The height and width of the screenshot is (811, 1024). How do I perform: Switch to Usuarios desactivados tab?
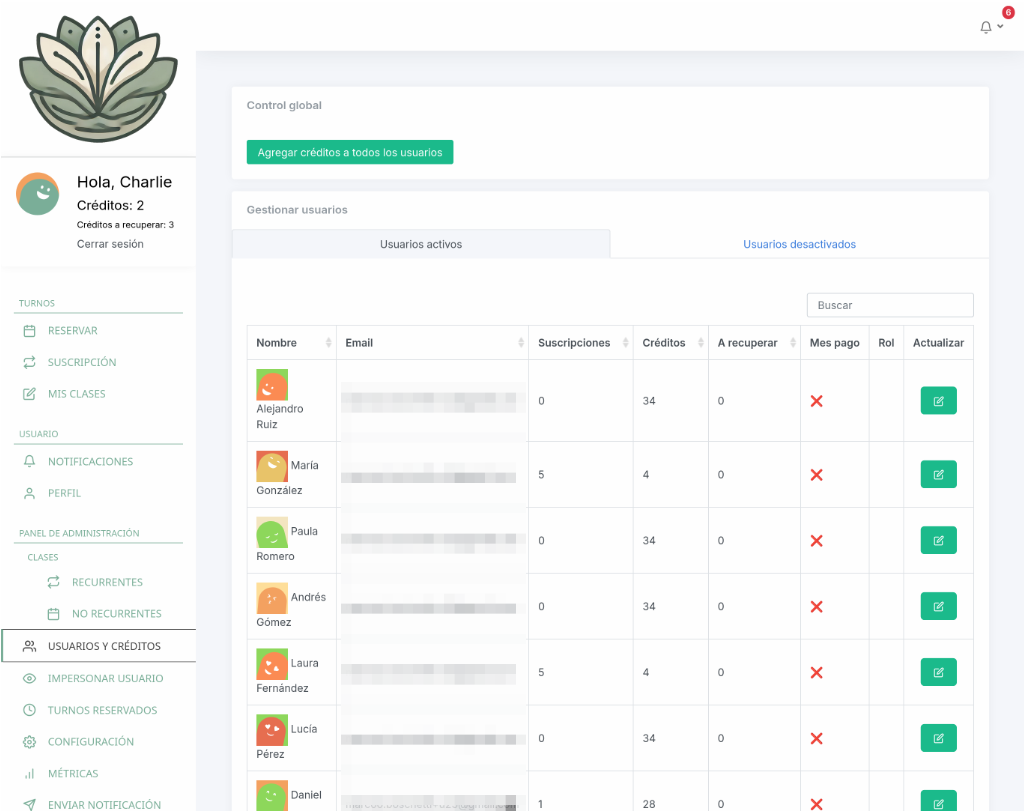[x=799, y=244]
